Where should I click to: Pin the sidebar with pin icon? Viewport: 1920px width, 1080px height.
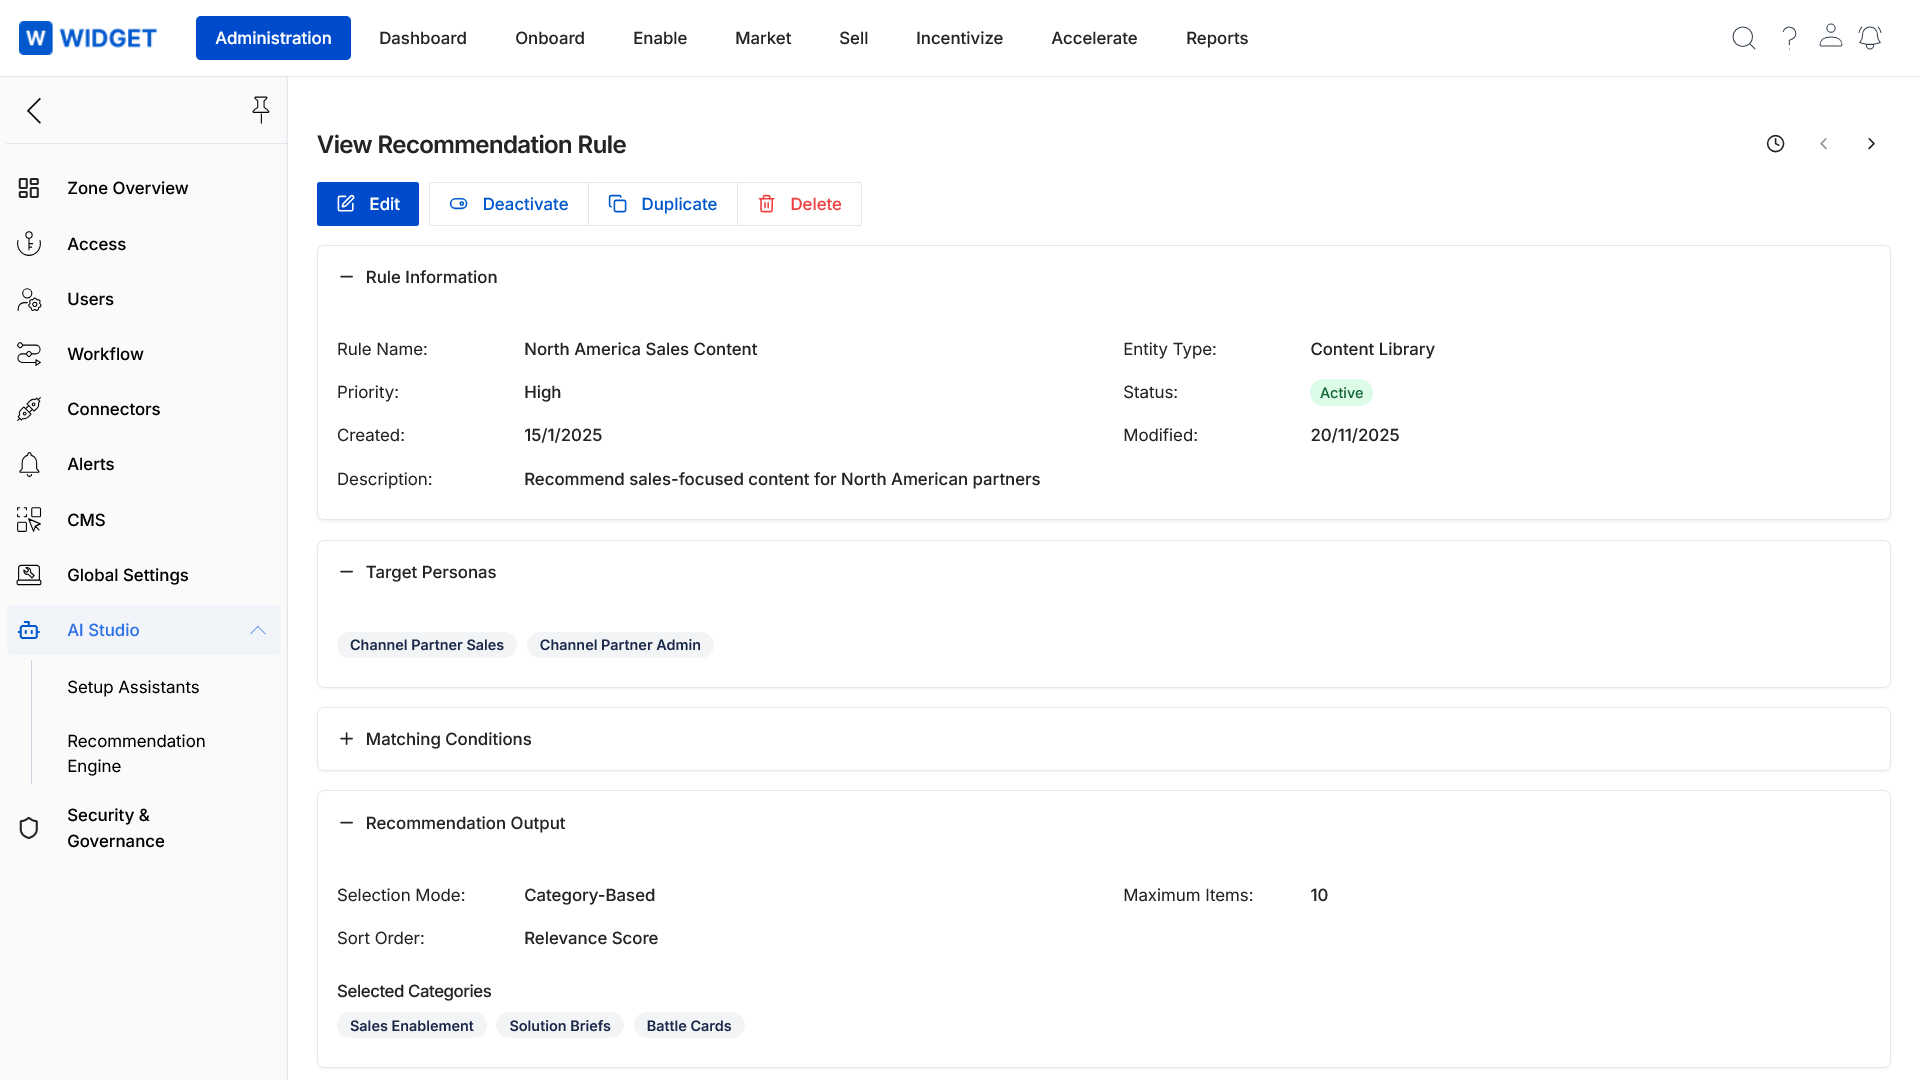click(261, 110)
